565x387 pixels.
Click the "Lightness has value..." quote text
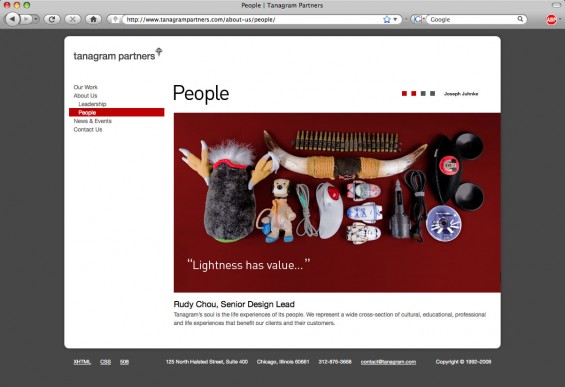pyautogui.click(x=249, y=265)
